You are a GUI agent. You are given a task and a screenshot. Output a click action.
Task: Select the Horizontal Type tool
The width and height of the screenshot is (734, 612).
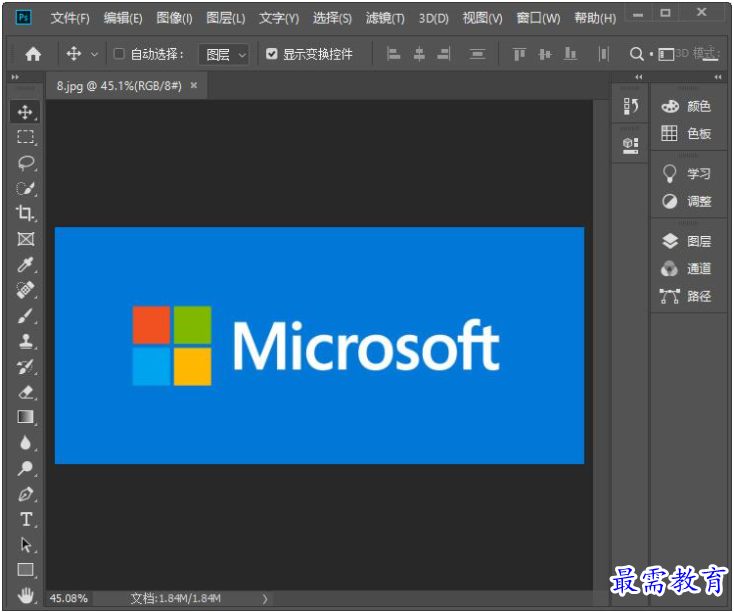tap(25, 519)
